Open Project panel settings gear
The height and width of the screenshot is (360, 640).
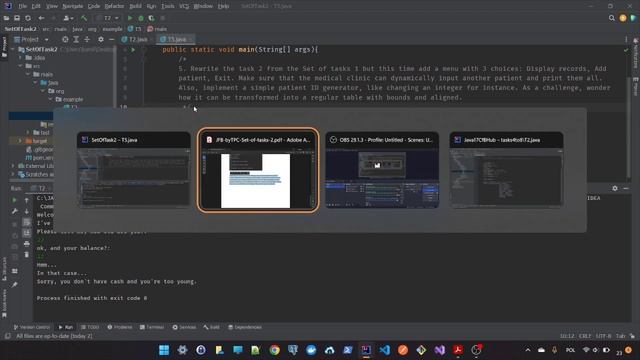(100, 39)
